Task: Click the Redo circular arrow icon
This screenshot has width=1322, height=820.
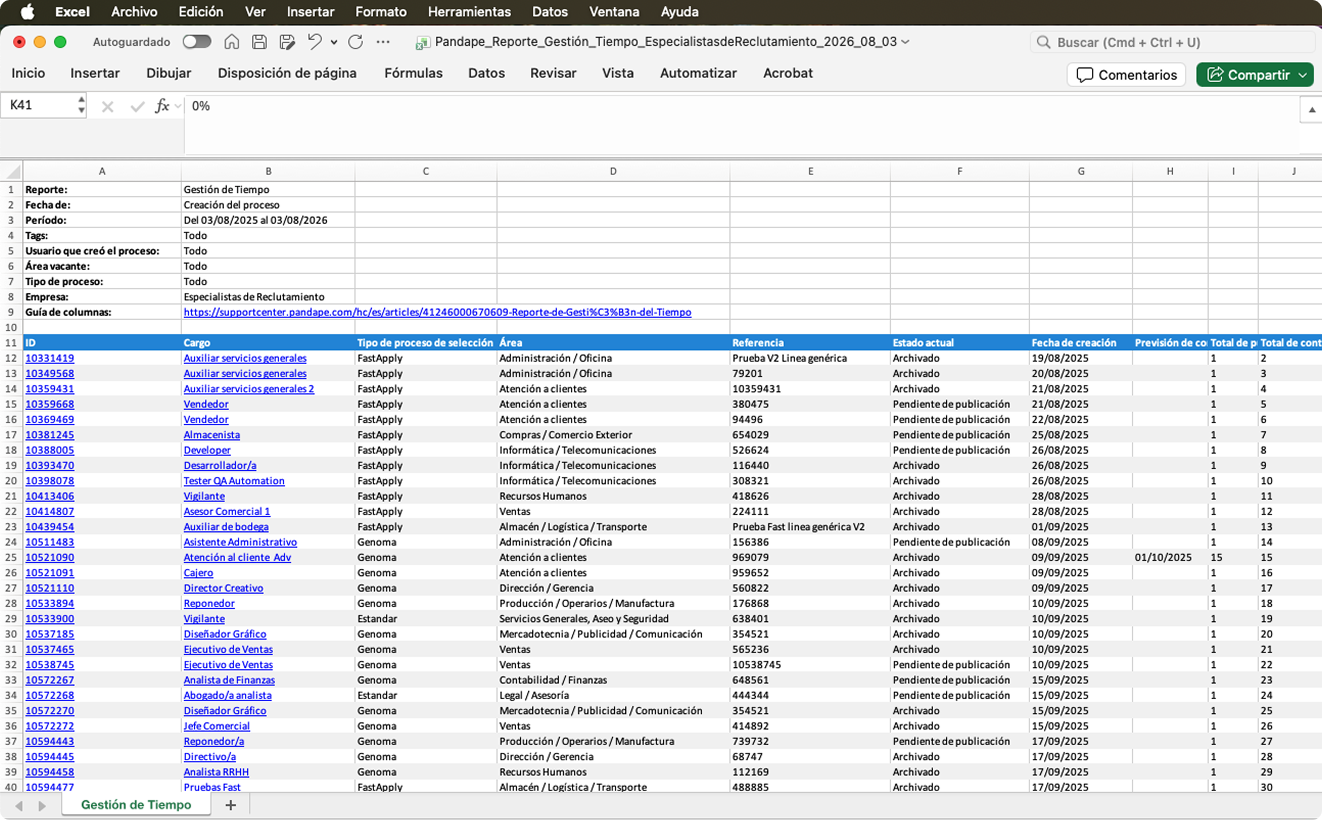Action: pos(355,42)
